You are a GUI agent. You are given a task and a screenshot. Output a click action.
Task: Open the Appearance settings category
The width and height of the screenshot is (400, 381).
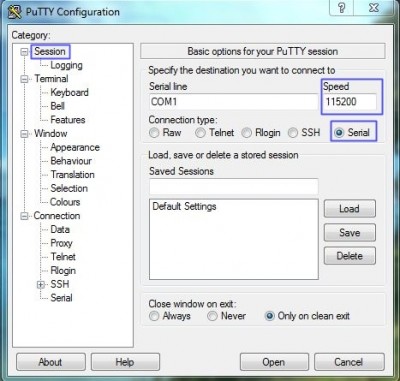coord(75,147)
